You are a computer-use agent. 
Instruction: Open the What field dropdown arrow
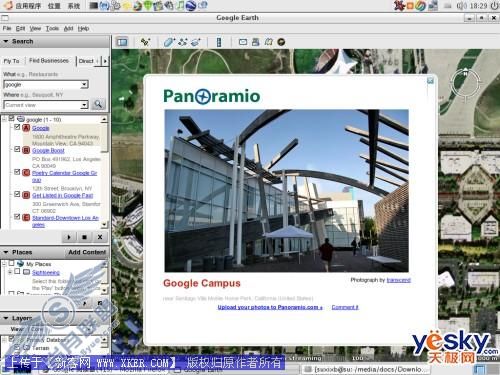[85, 85]
